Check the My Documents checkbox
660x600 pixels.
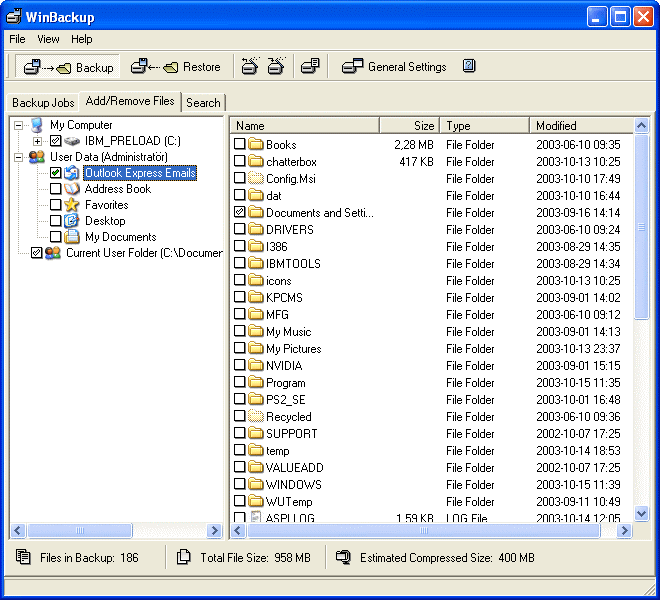click(55, 237)
